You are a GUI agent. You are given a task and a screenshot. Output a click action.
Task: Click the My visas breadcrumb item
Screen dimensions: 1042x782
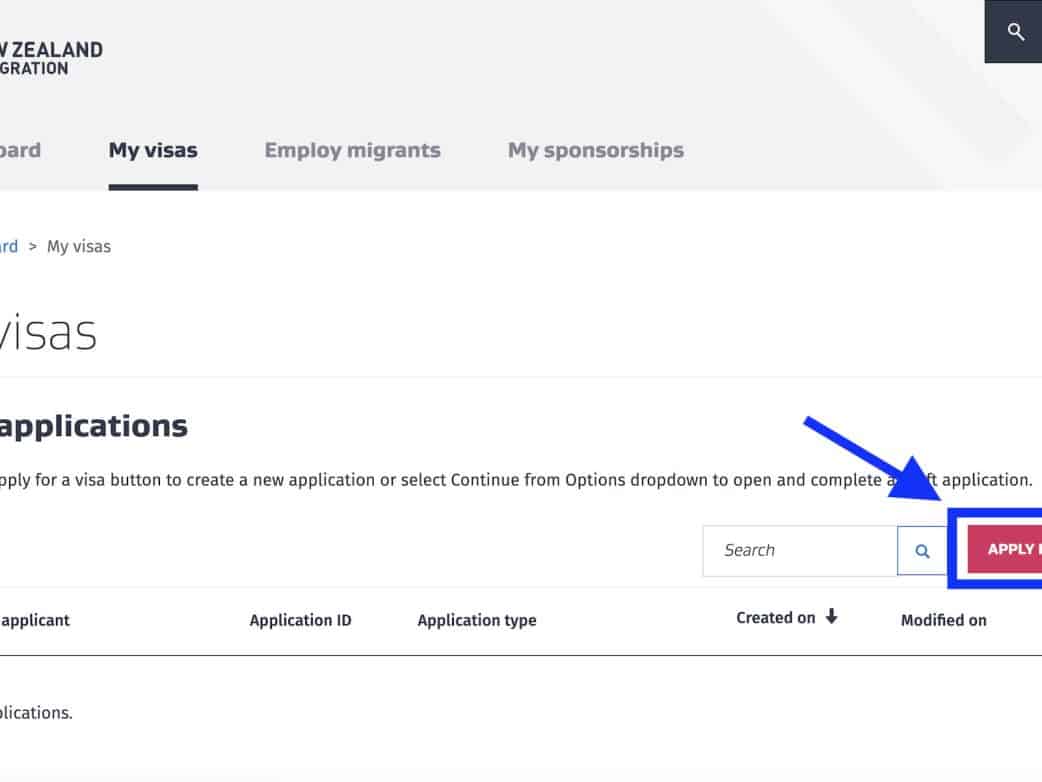point(79,246)
